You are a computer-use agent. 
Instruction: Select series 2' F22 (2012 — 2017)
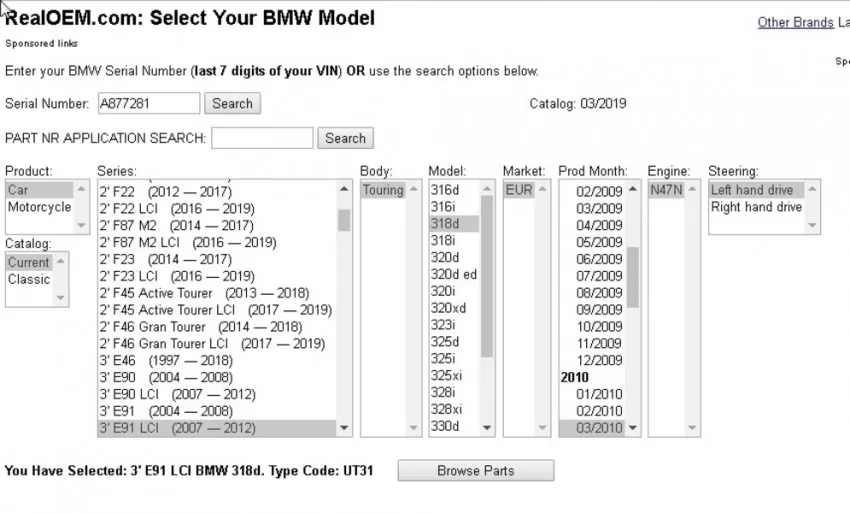click(x=217, y=191)
